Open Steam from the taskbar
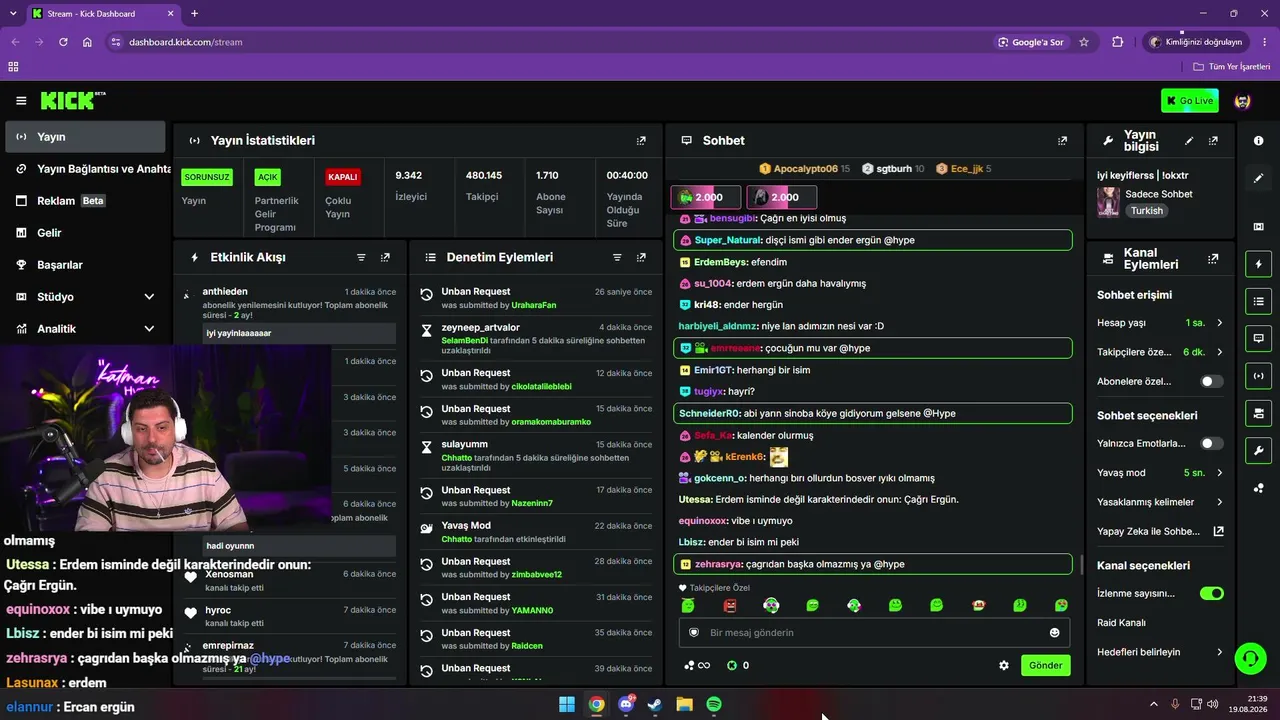 point(655,704)
